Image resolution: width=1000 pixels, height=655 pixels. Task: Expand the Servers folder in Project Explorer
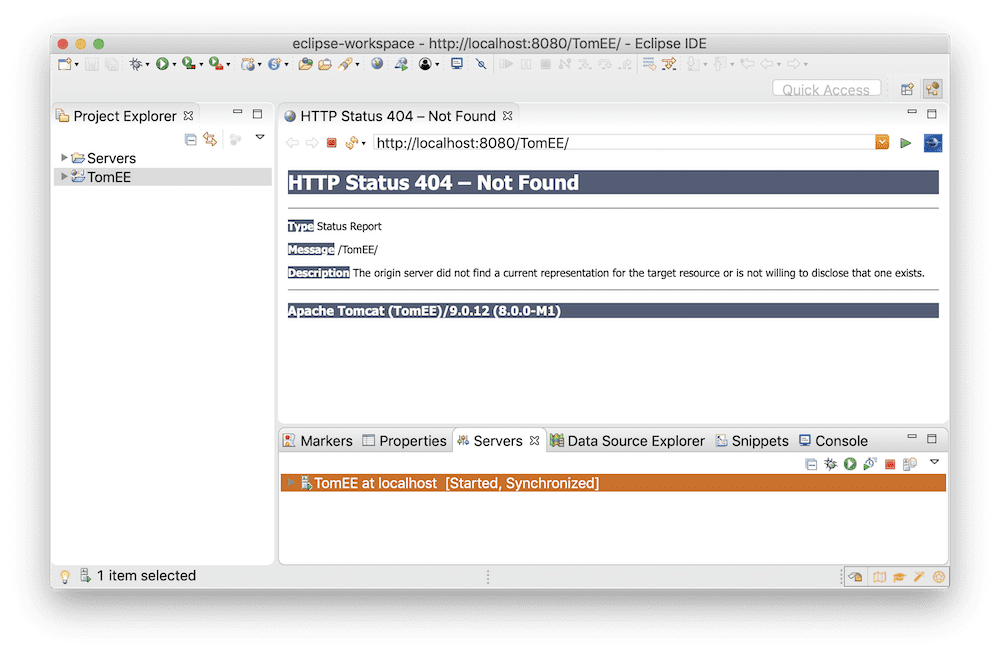64,157
